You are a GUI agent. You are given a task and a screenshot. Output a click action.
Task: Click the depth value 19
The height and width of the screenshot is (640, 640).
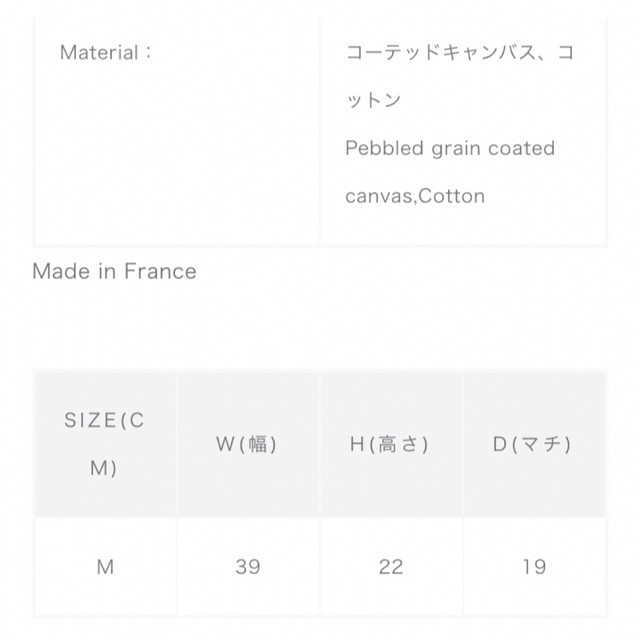click(x=534, y=567)
